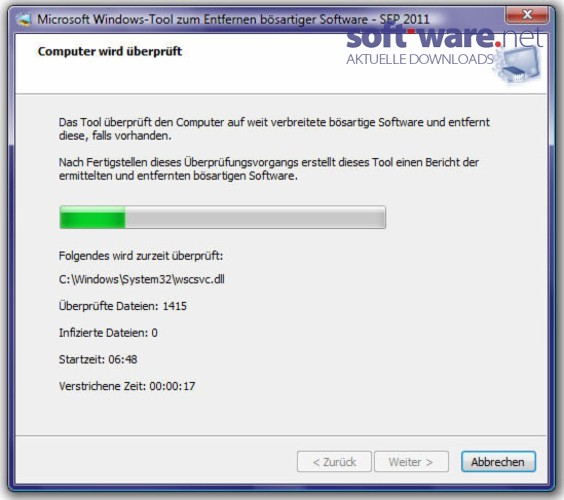Click the 'Das Tool überprüft den Computer' paragraph
The height and width of the screenshot is (500, 564).
point(274,129)
